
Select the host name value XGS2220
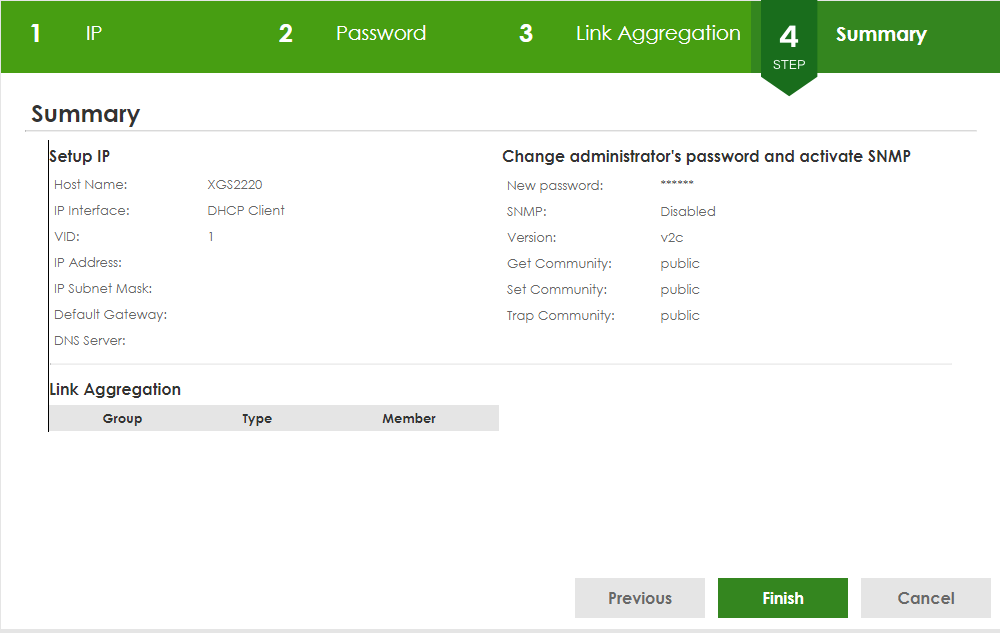pyautogui.click(x=235, y=185)
